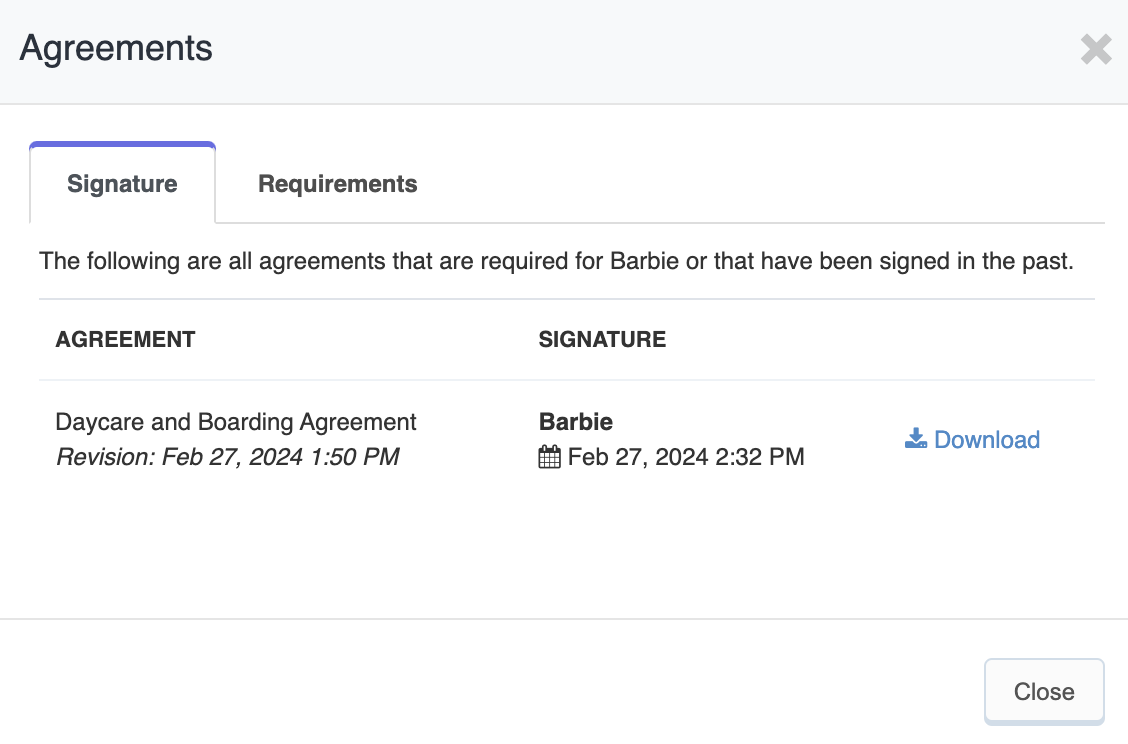Screen dimensions: 1128x744
Task: Click the empty header area right of Agreements
Action: pos(647,50)
